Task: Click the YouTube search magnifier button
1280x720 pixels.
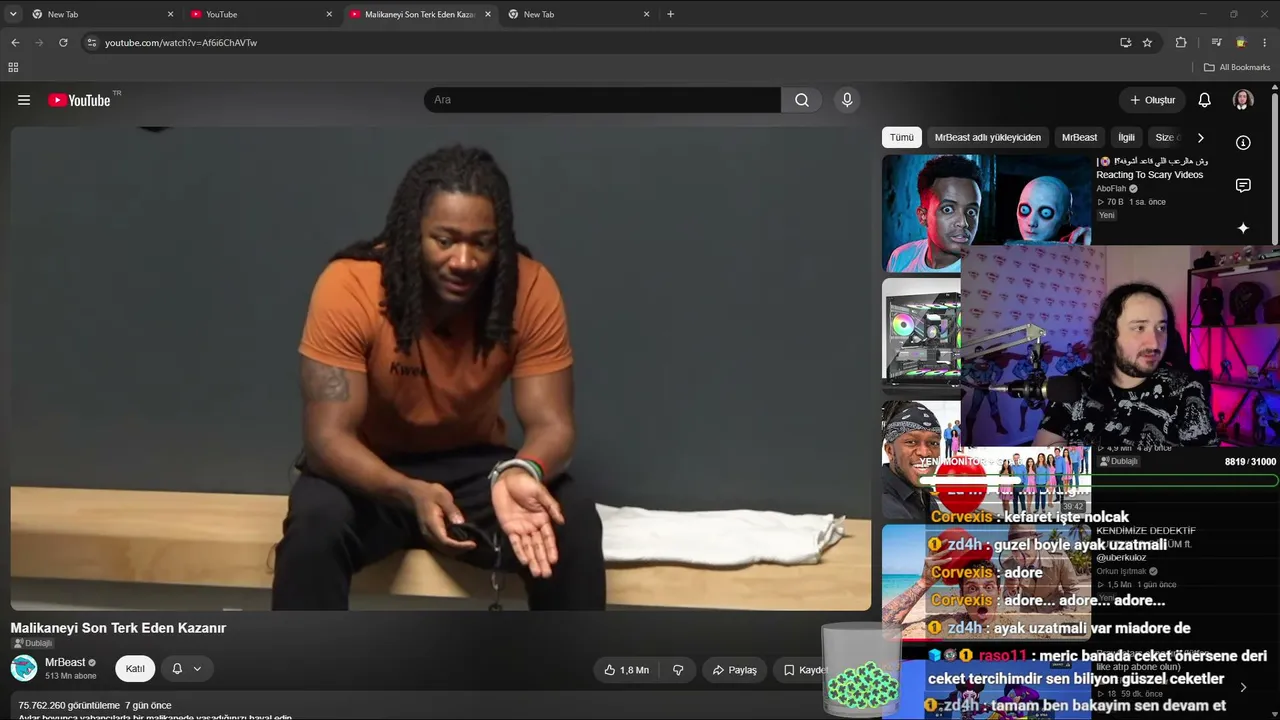Action: (802, 100)
